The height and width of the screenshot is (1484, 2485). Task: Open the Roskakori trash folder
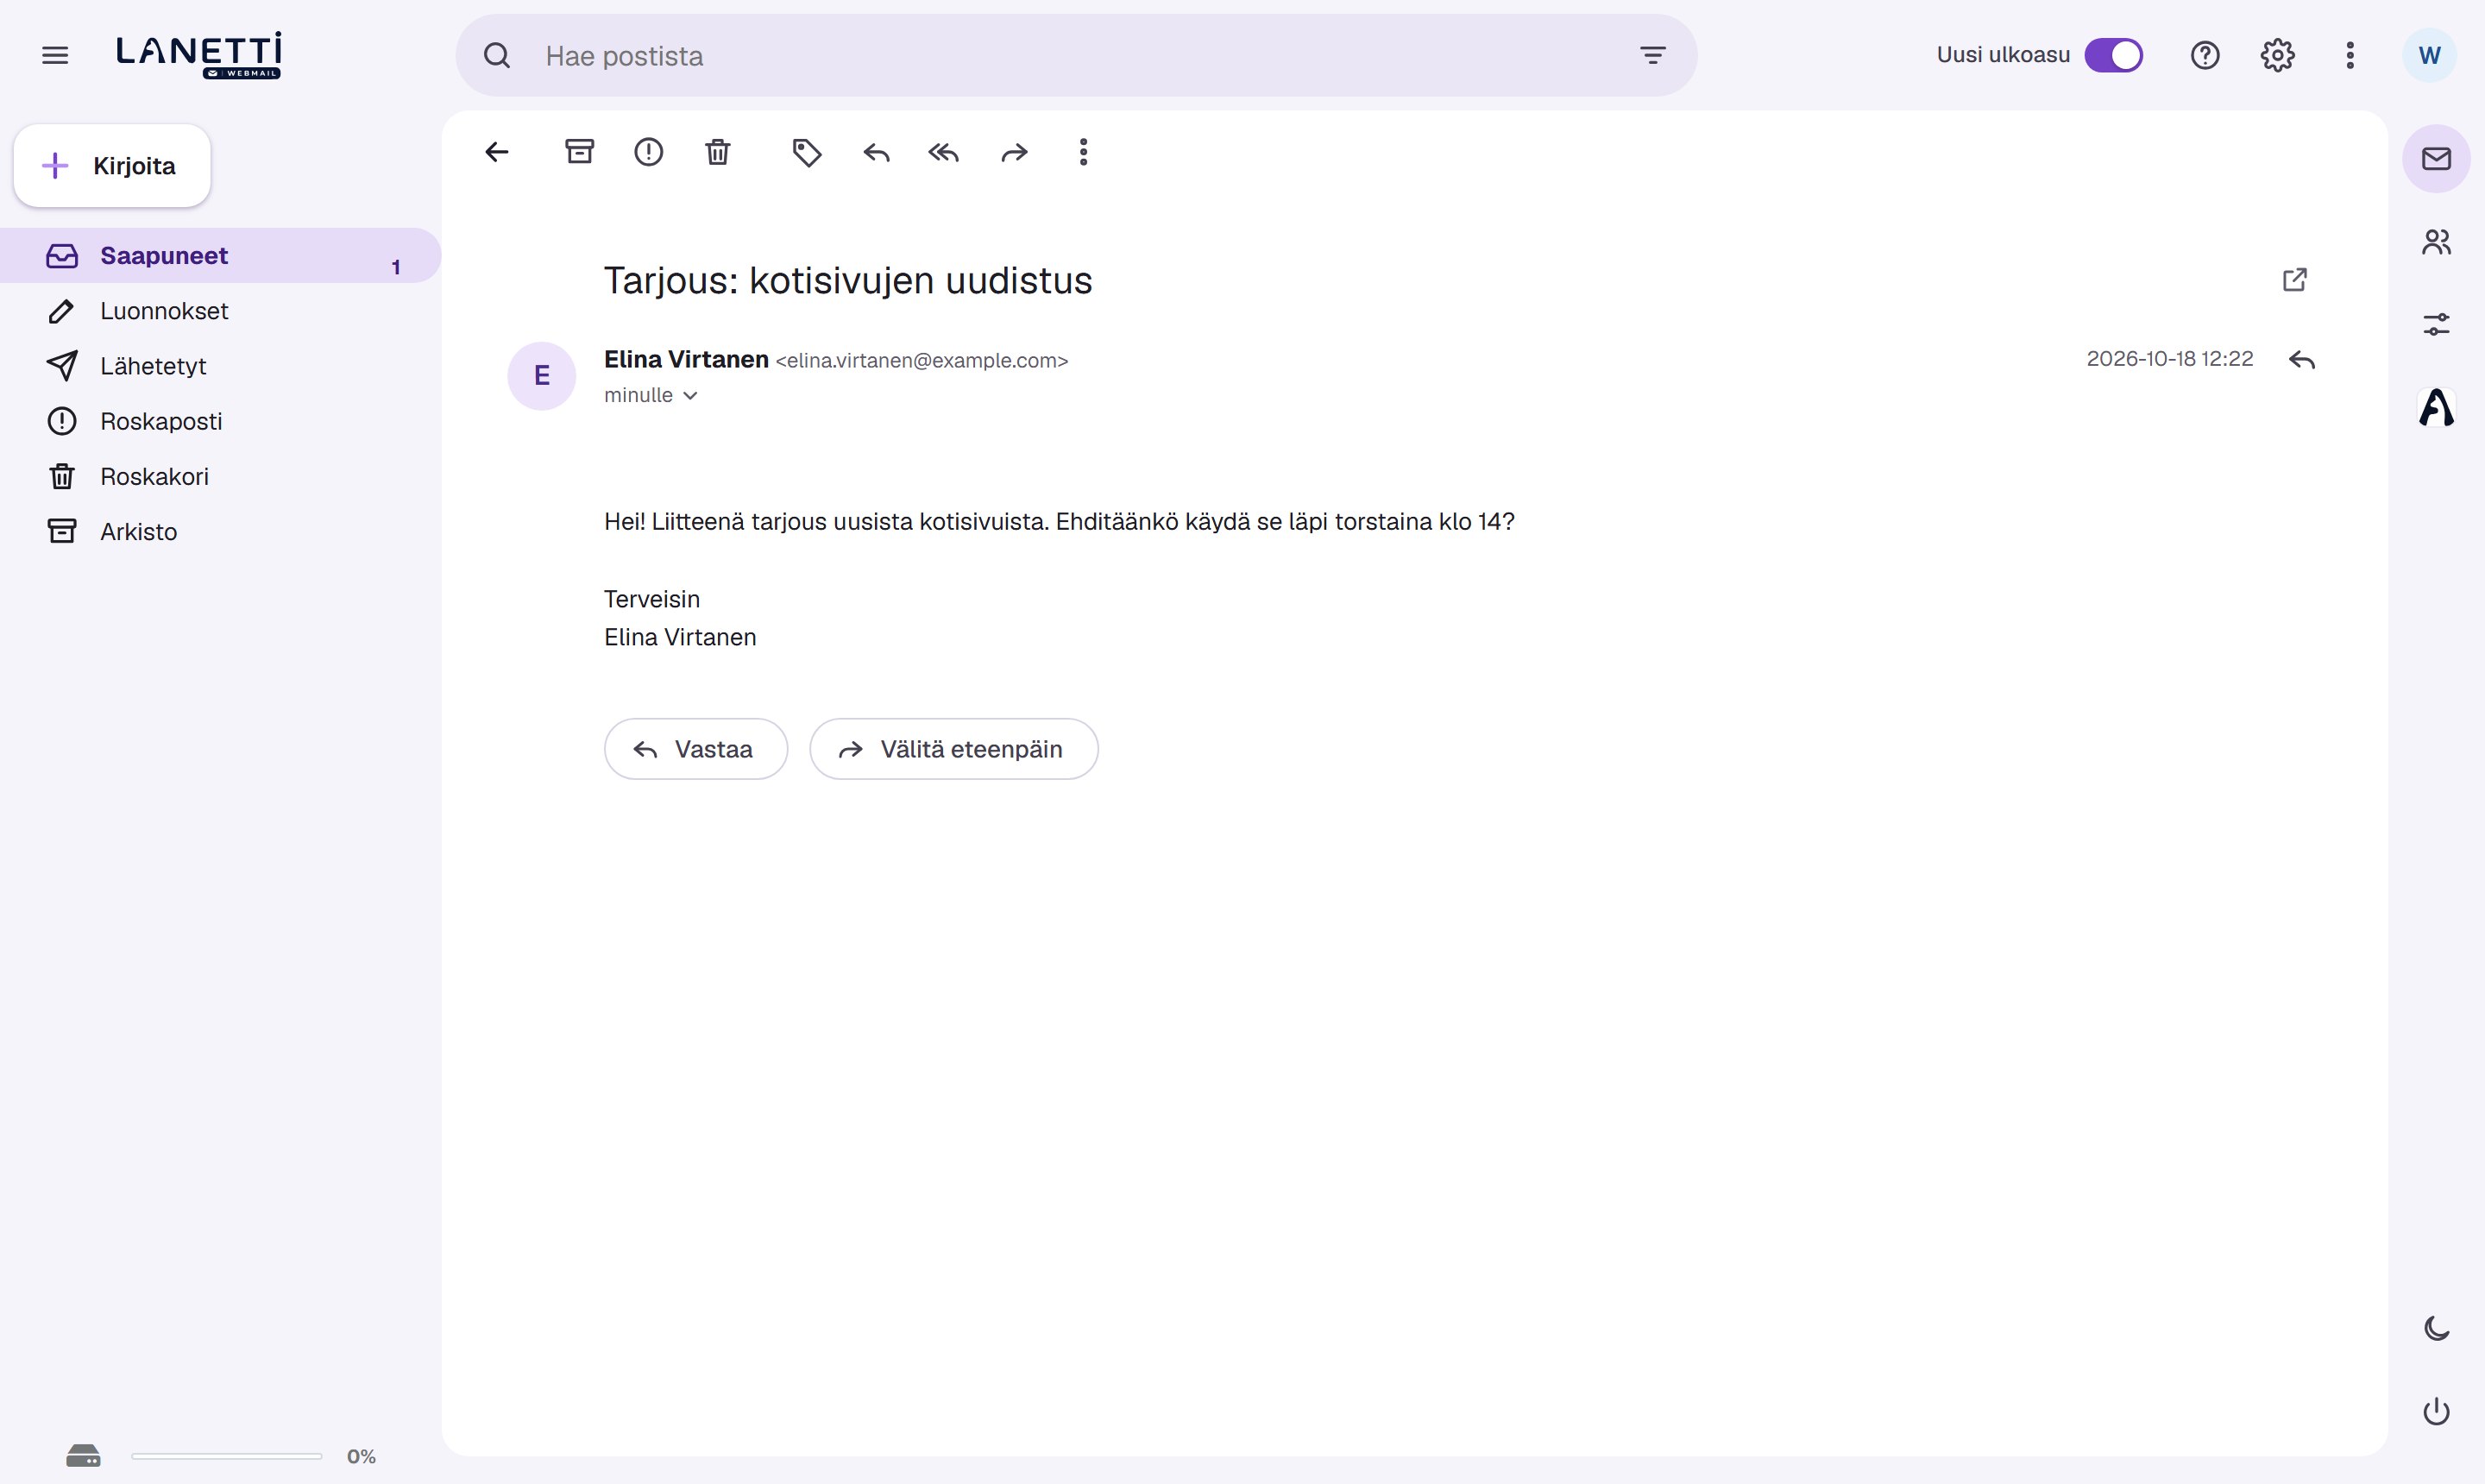click(220, 476)
